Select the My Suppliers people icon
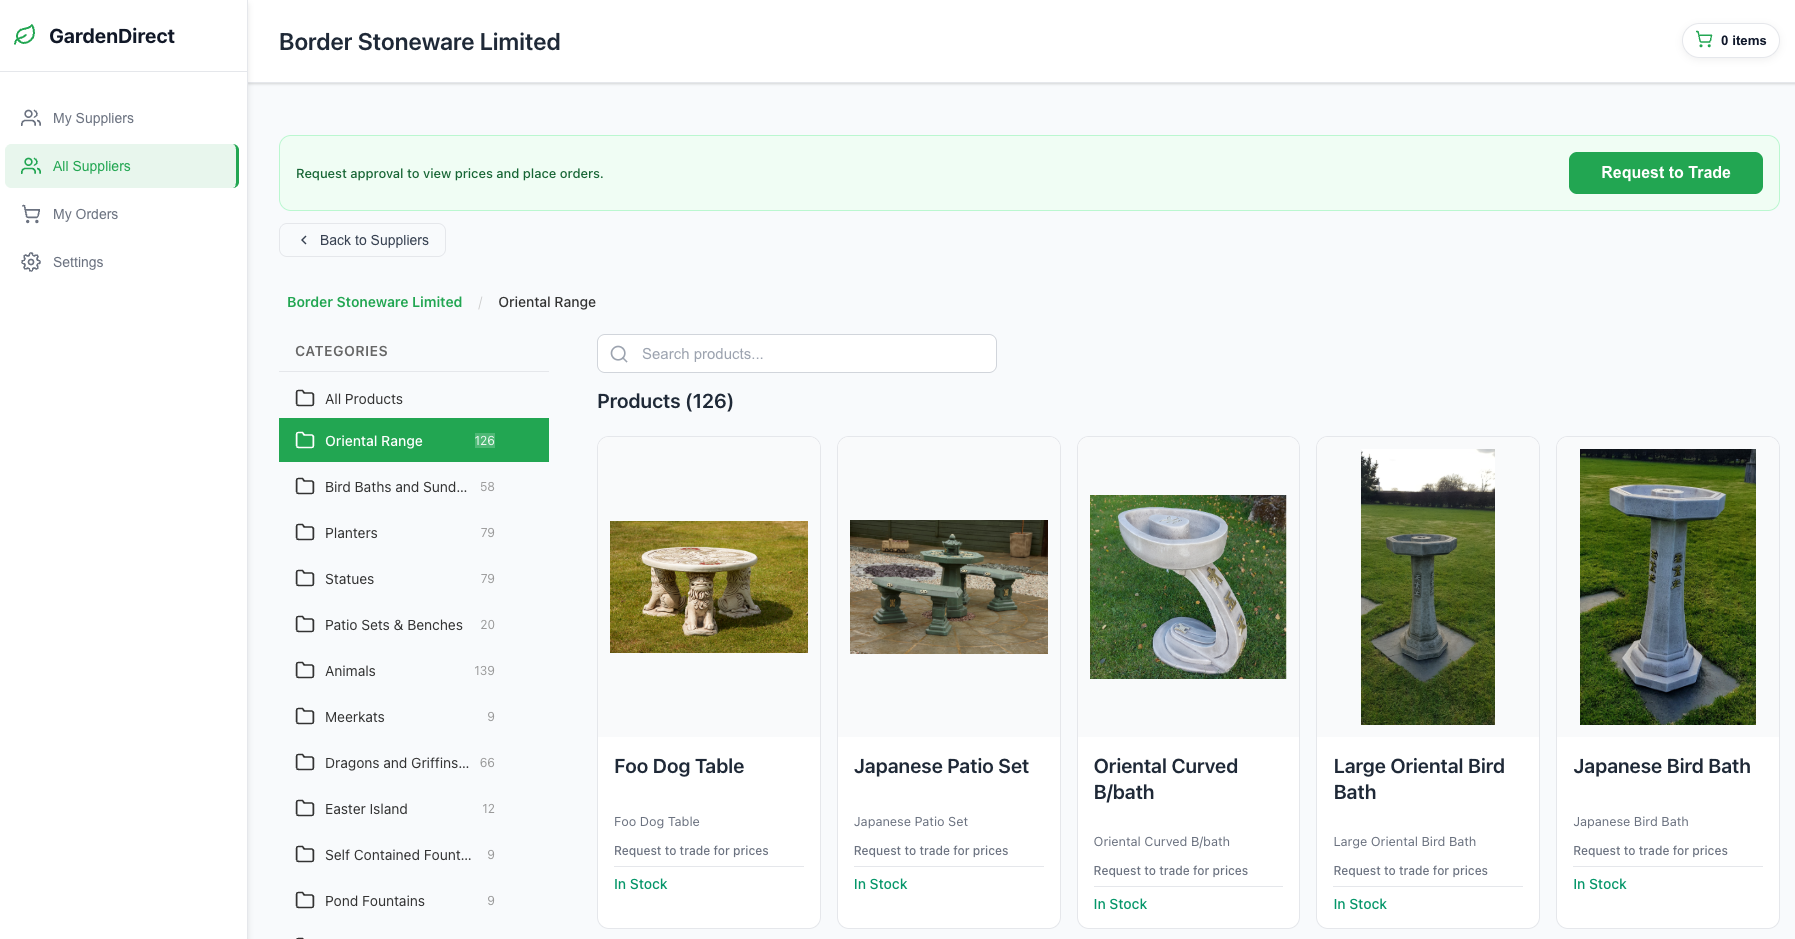1795x939 pixels. (x=29, y=117)
